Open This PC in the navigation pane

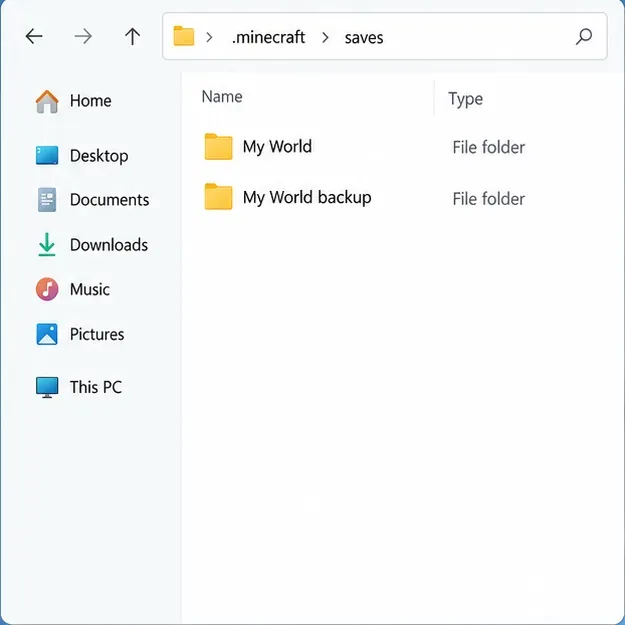click(96, 387)
